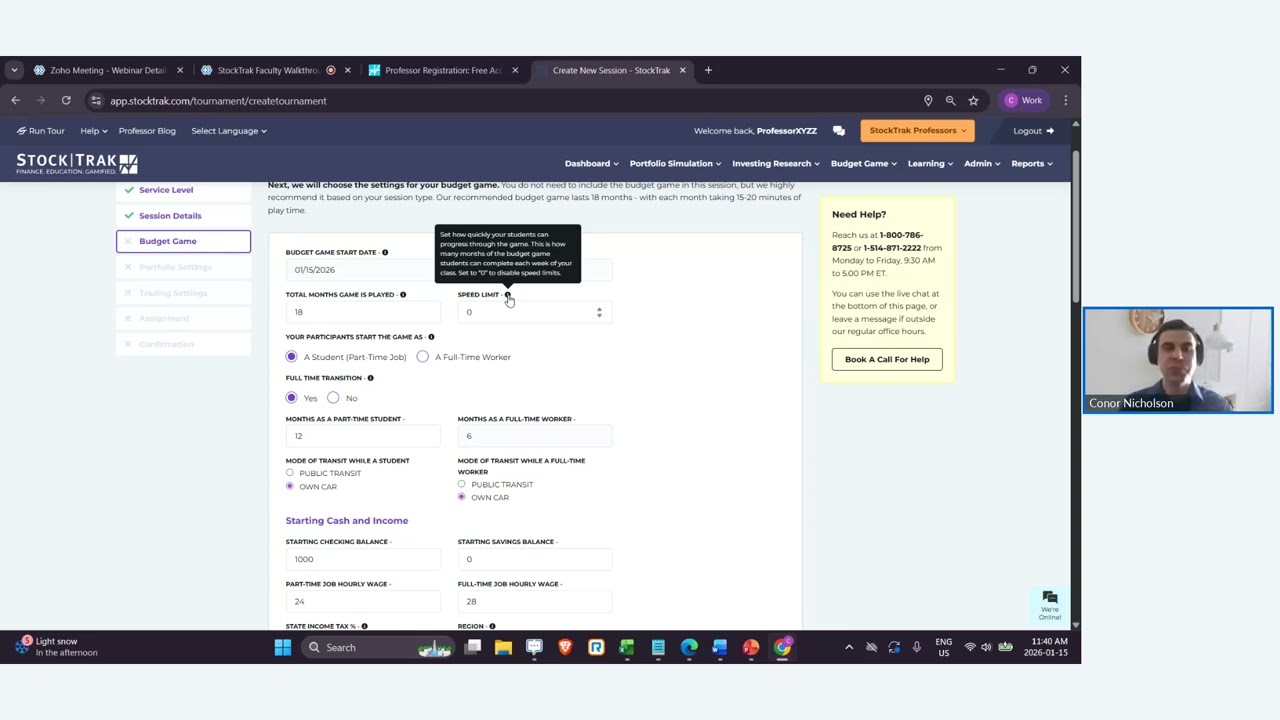This screenshot has height=720, width=1280.
Task: Open the Windows Start button
Action: pos(283,648)
